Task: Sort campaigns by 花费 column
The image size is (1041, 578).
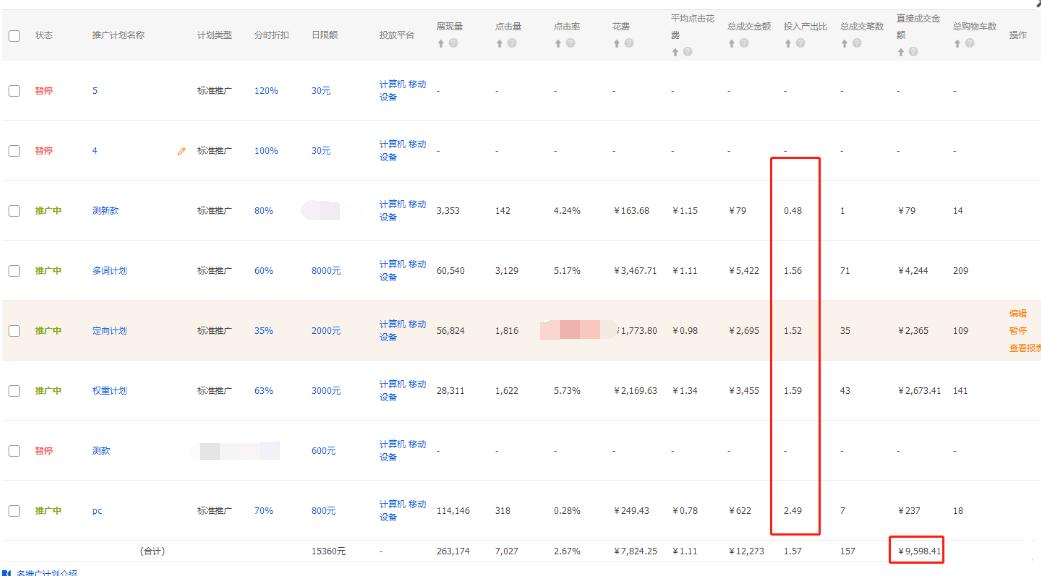Action: tap(617, 44)
